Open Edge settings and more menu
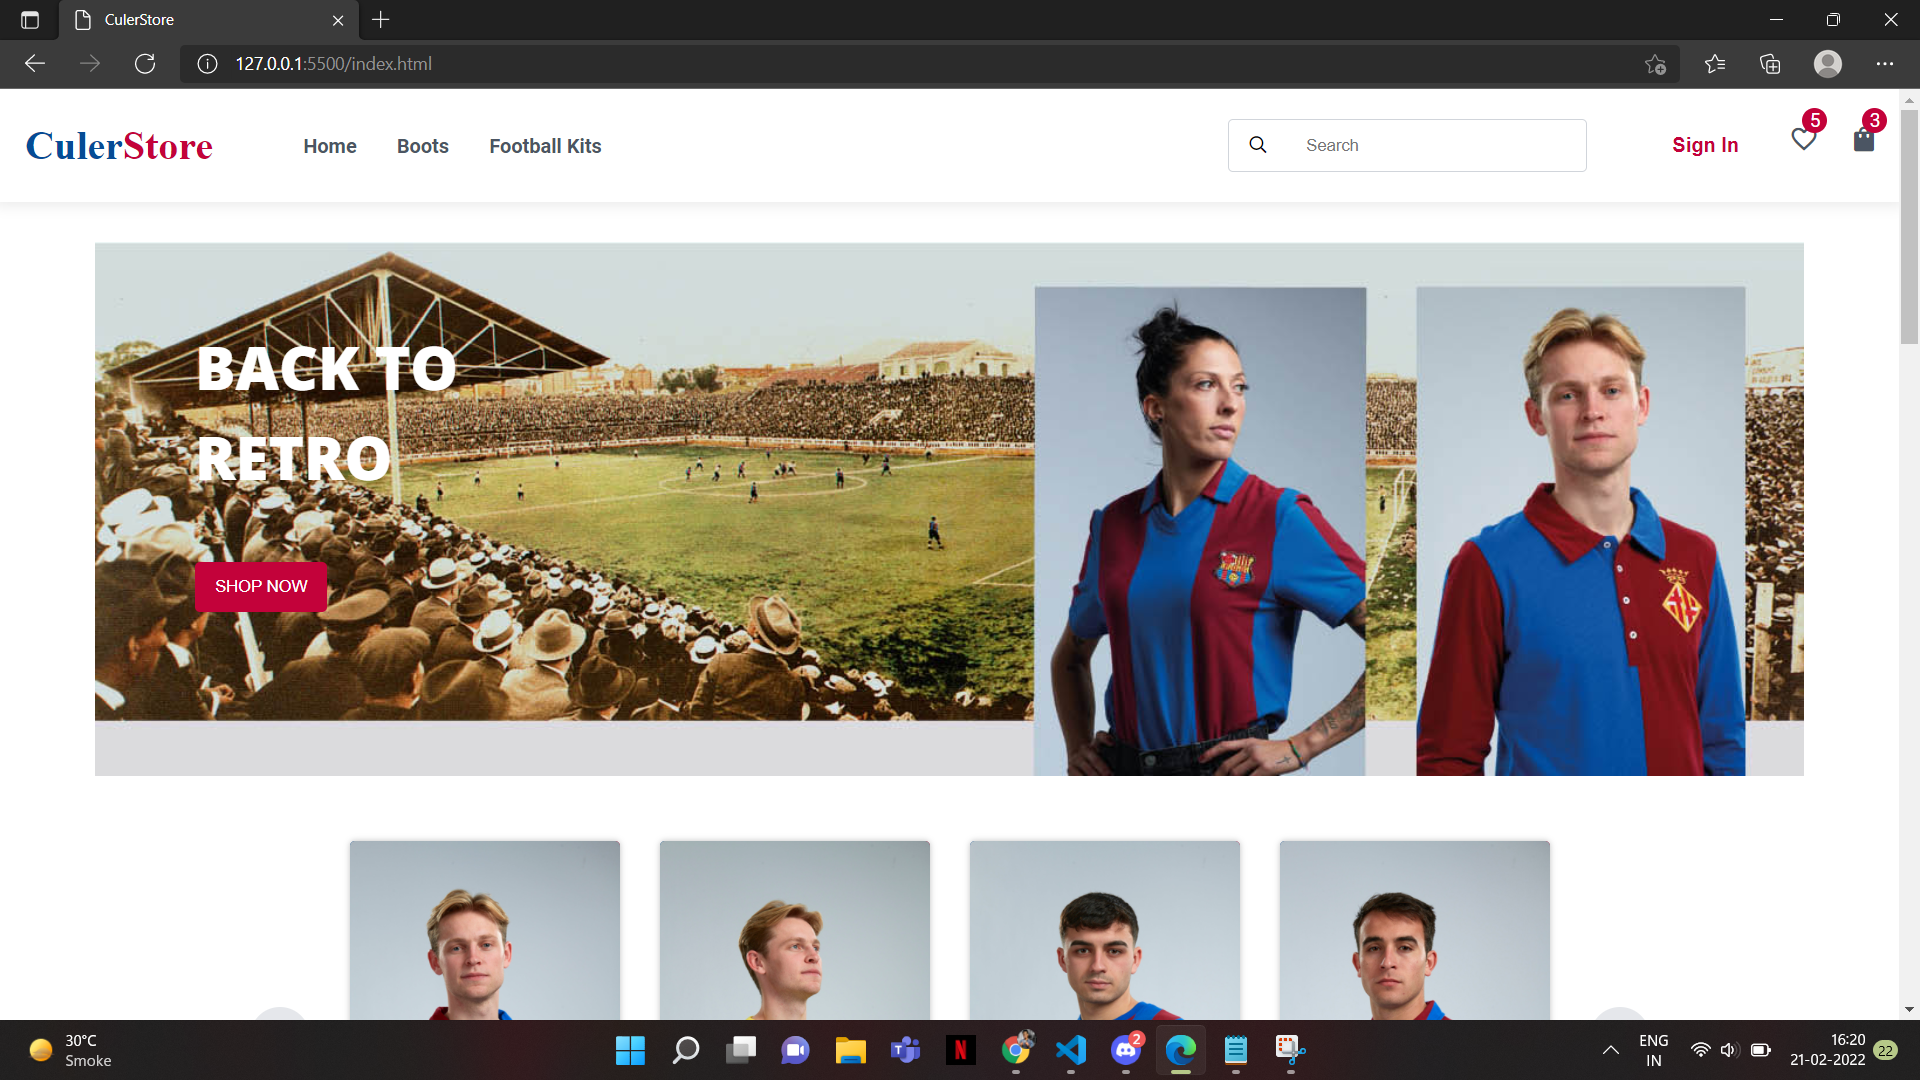This screenshot has height=1080, width=1920. [1884, 64]
